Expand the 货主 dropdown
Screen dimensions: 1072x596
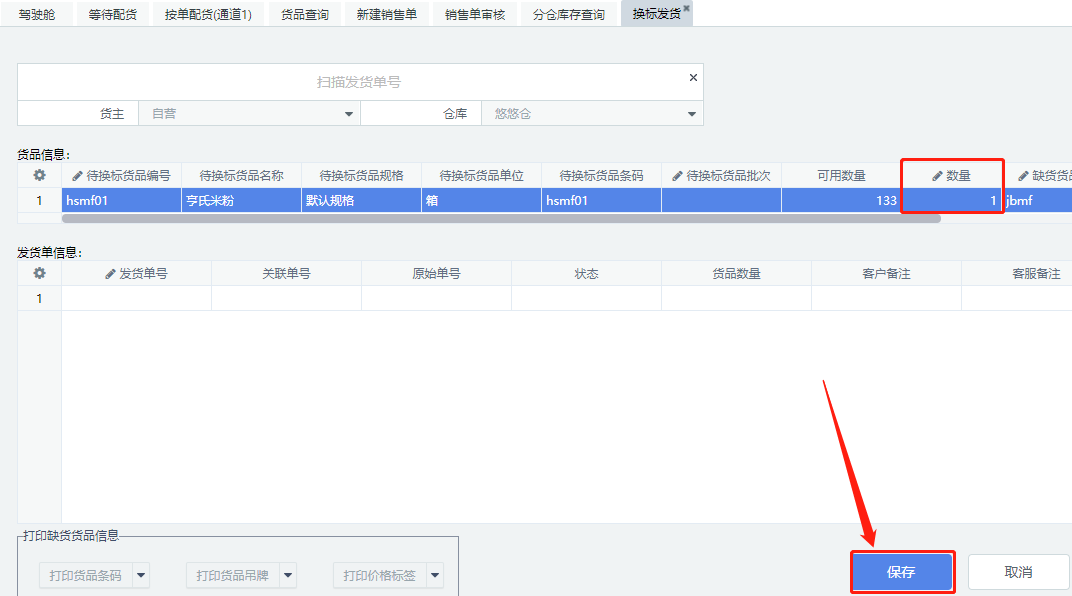(x=349, y=114)
